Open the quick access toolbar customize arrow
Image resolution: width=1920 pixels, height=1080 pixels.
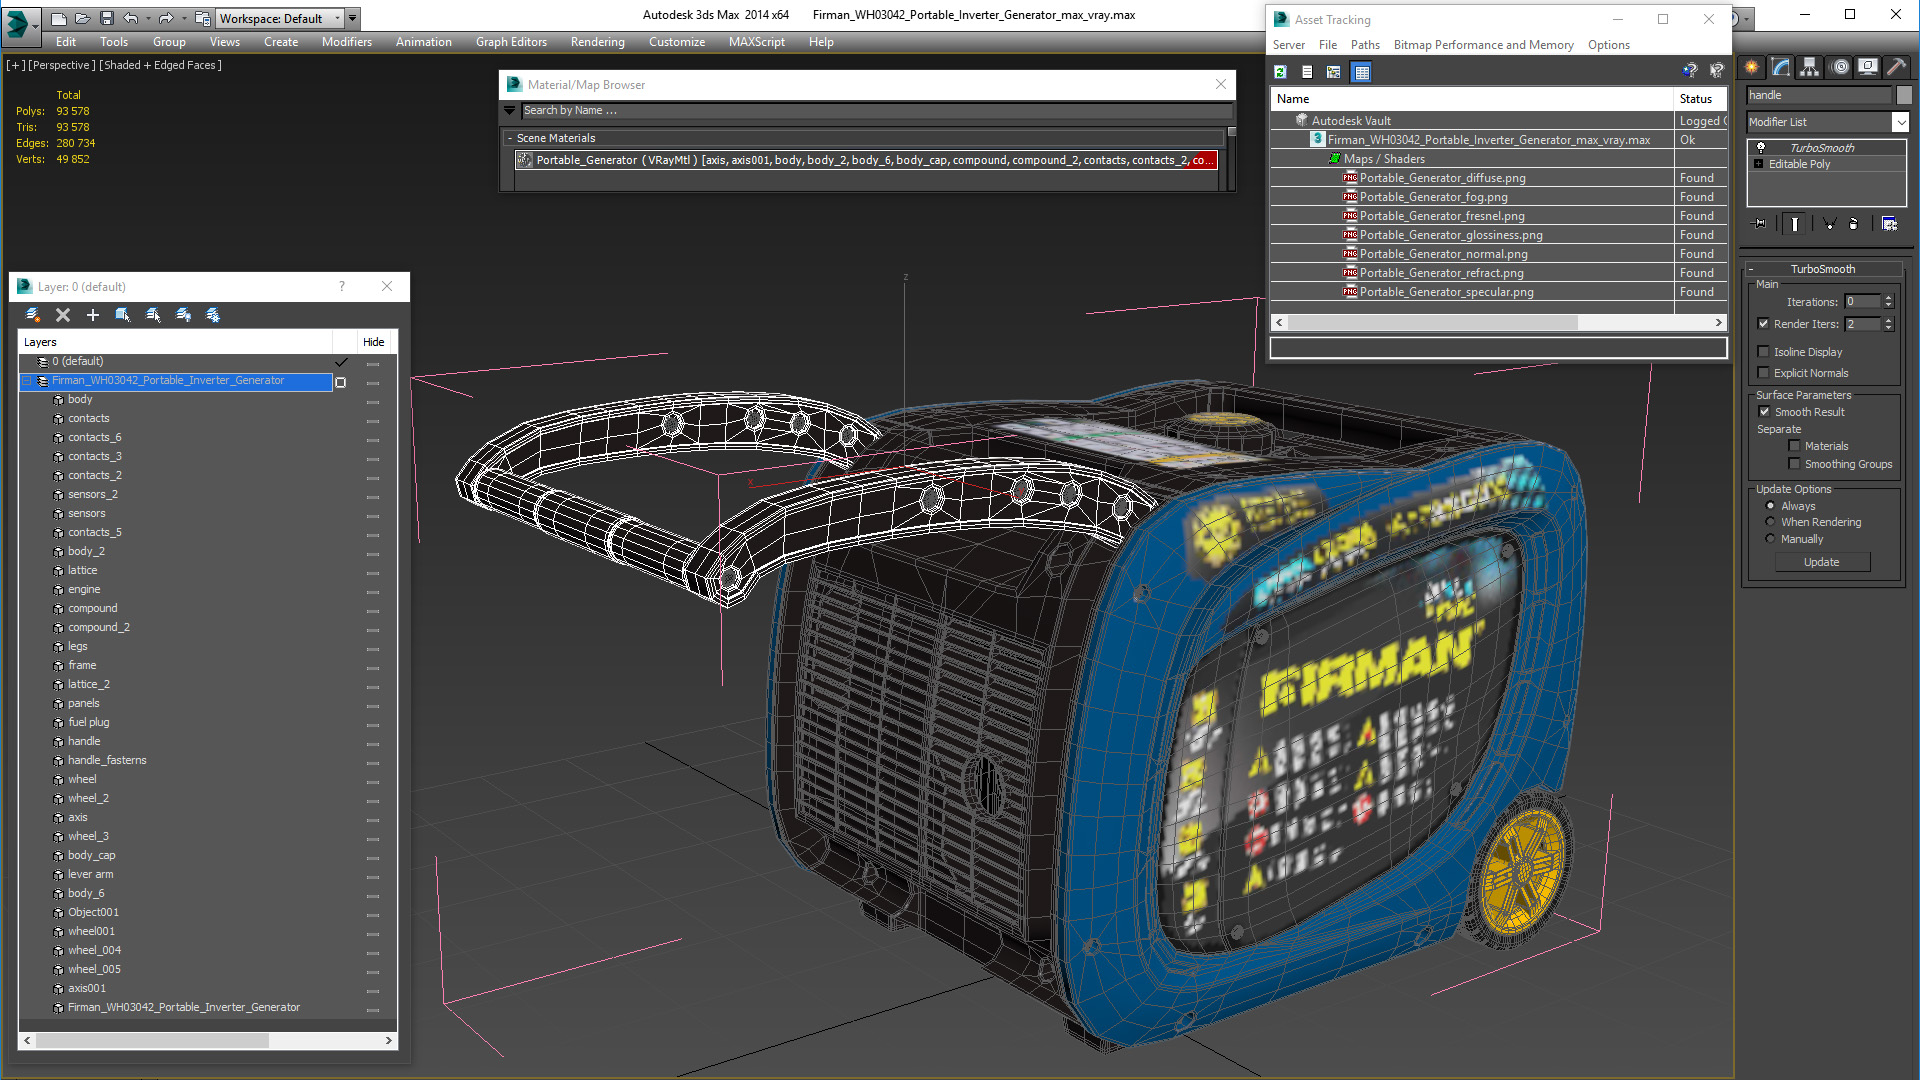click(x=352, y=18)
